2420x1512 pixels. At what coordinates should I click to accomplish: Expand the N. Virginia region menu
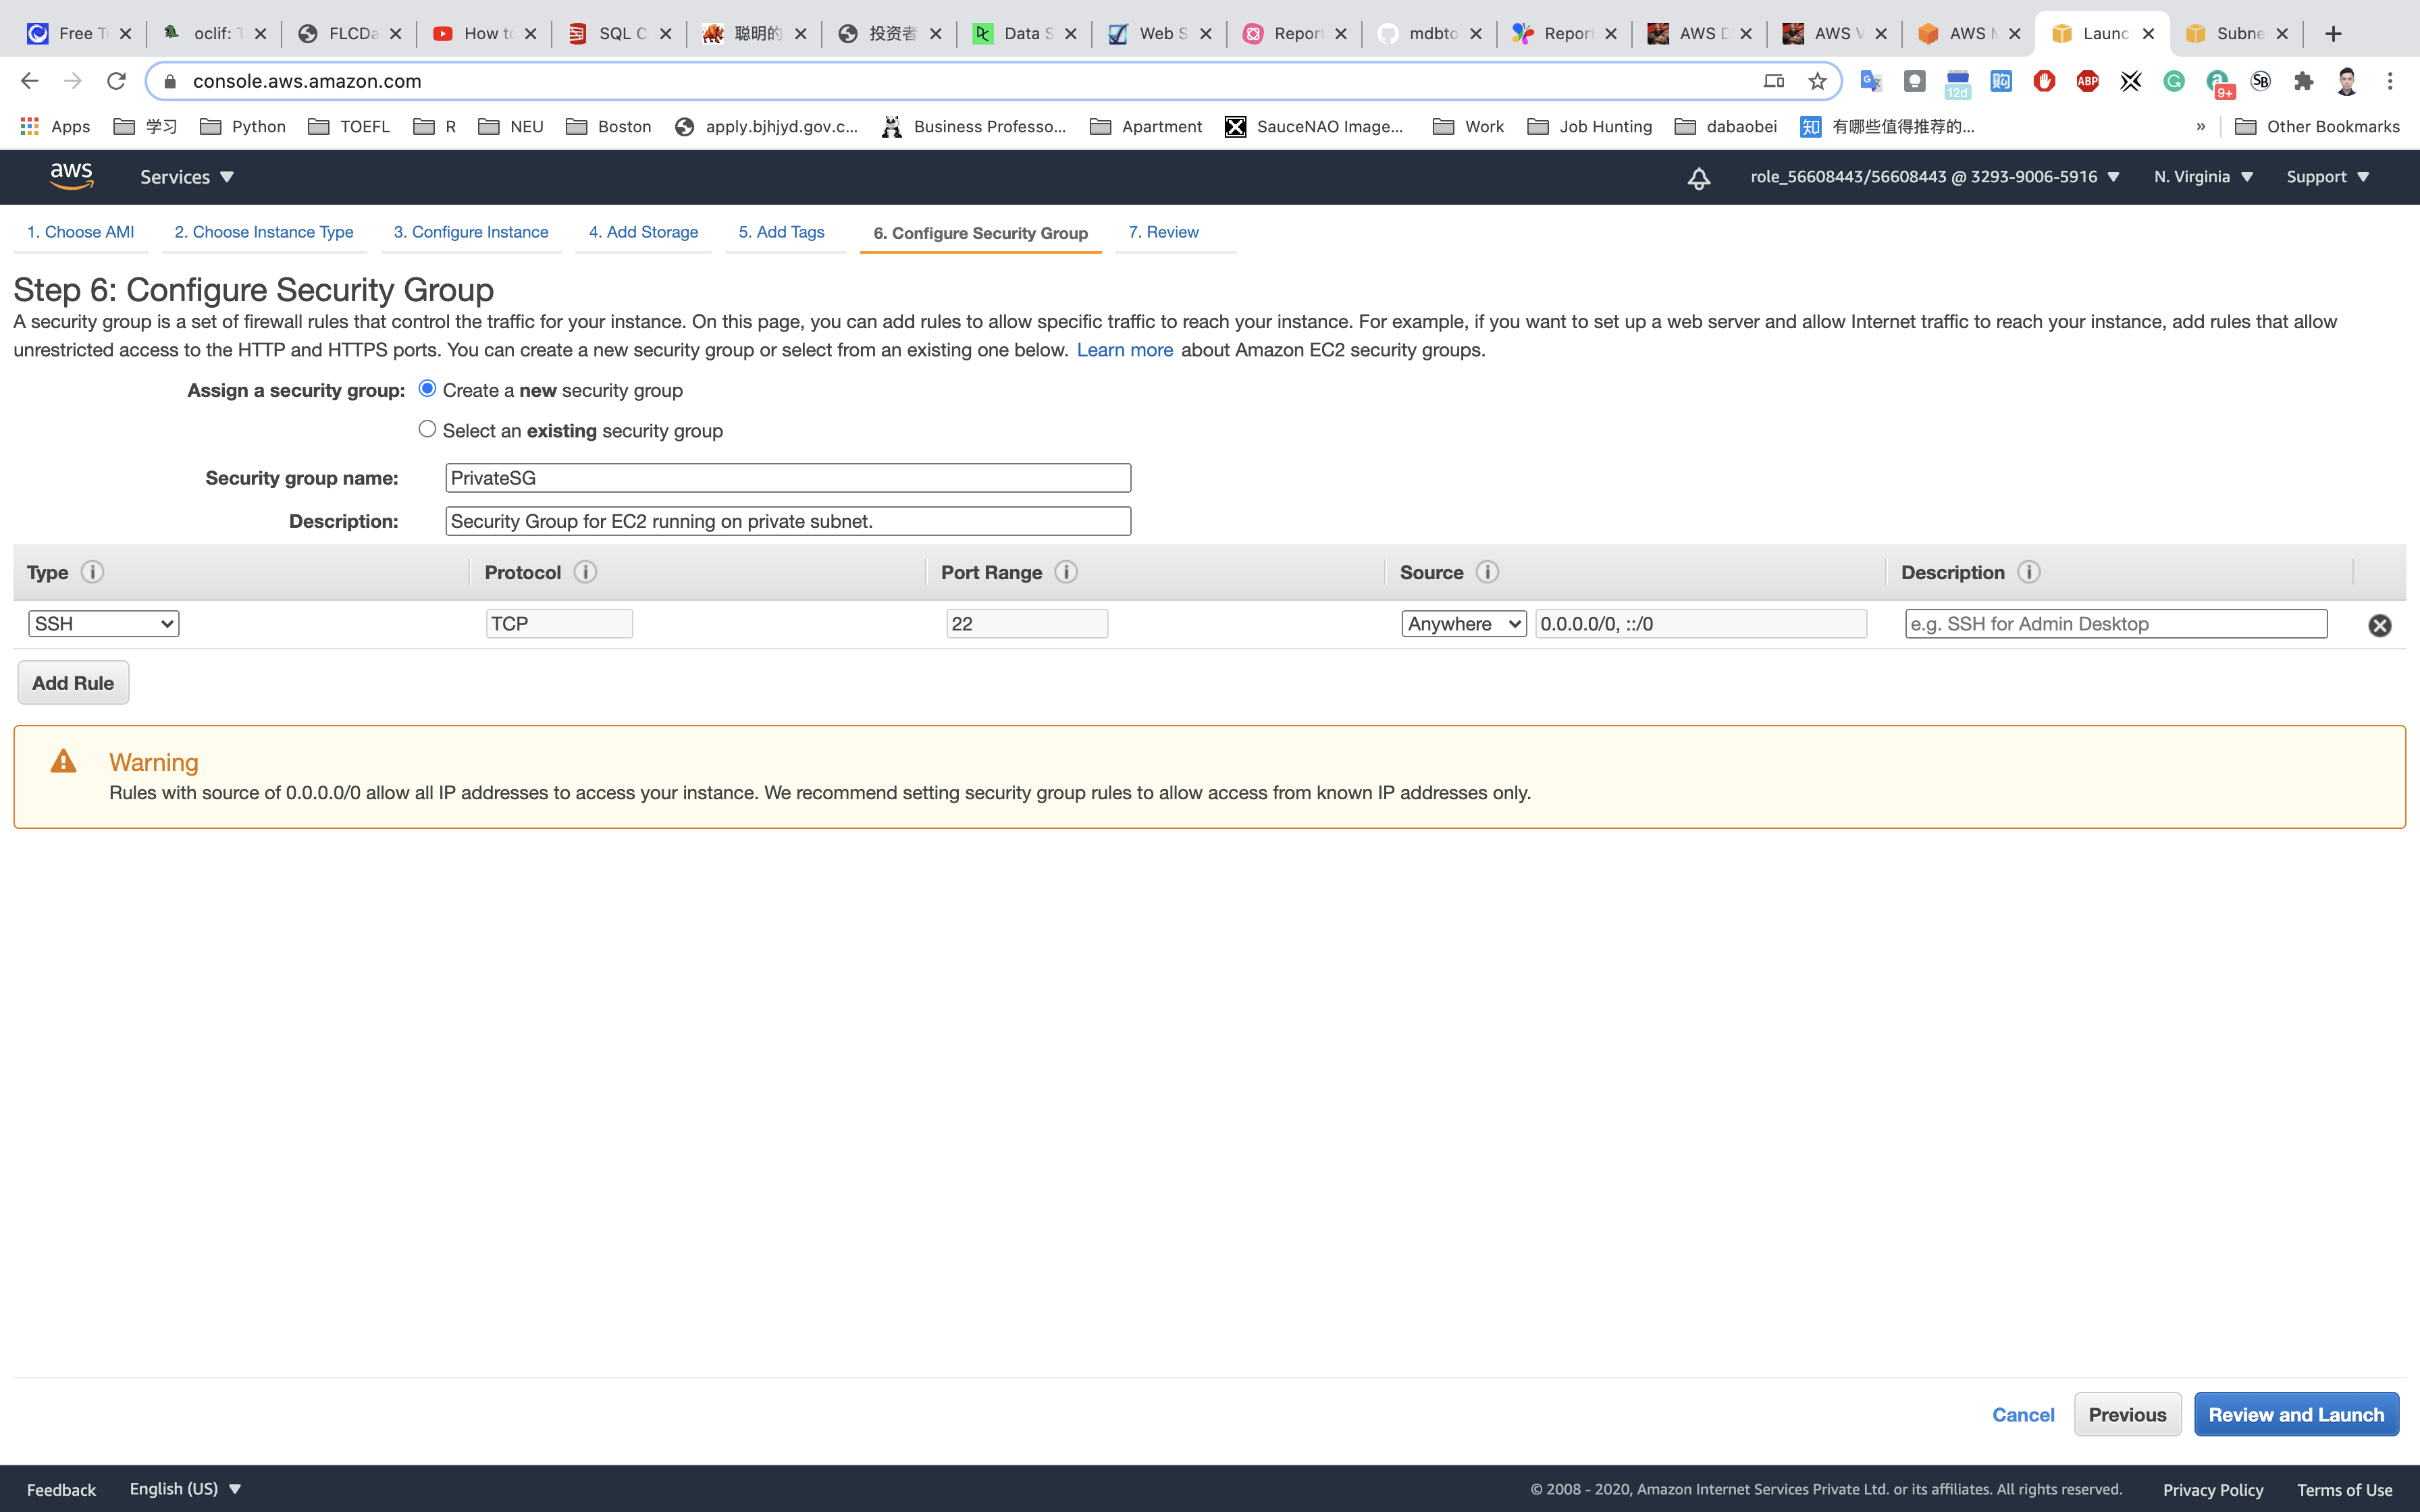tap(2203, 177)
